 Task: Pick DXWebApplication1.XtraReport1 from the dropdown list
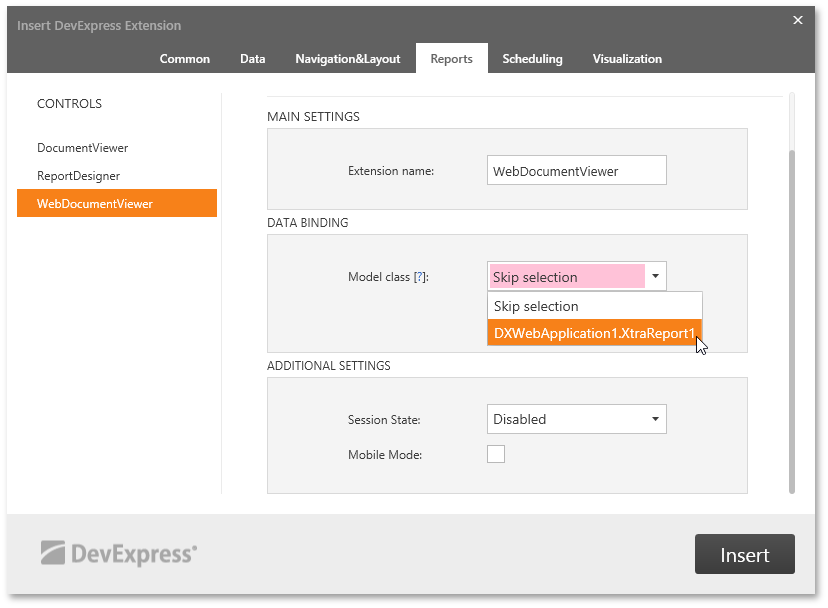[x=594, y=333]
